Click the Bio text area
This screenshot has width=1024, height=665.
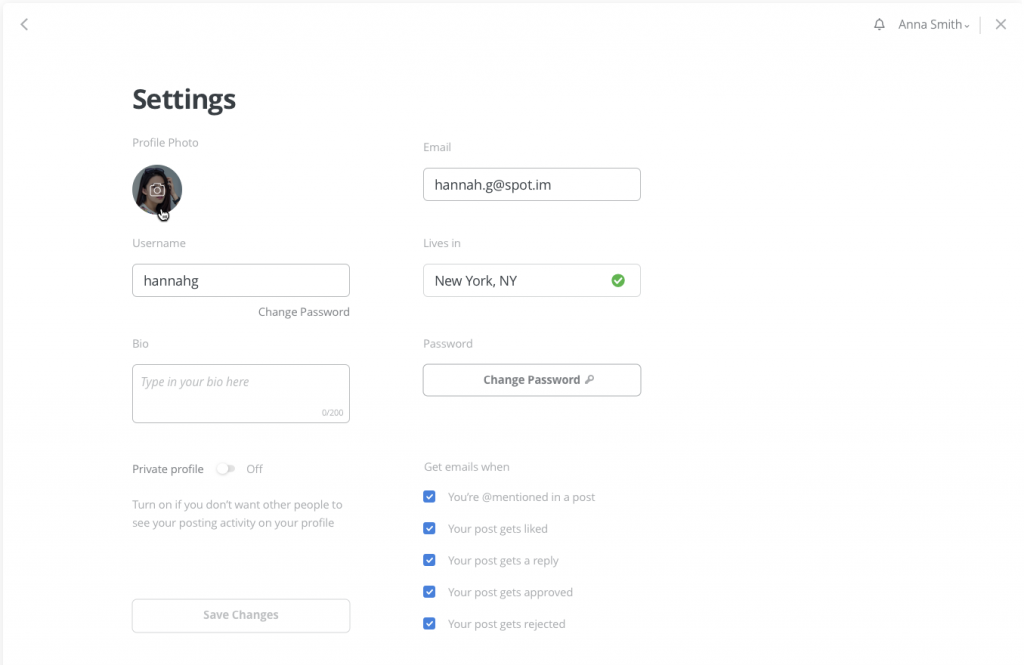click(241, 393)
